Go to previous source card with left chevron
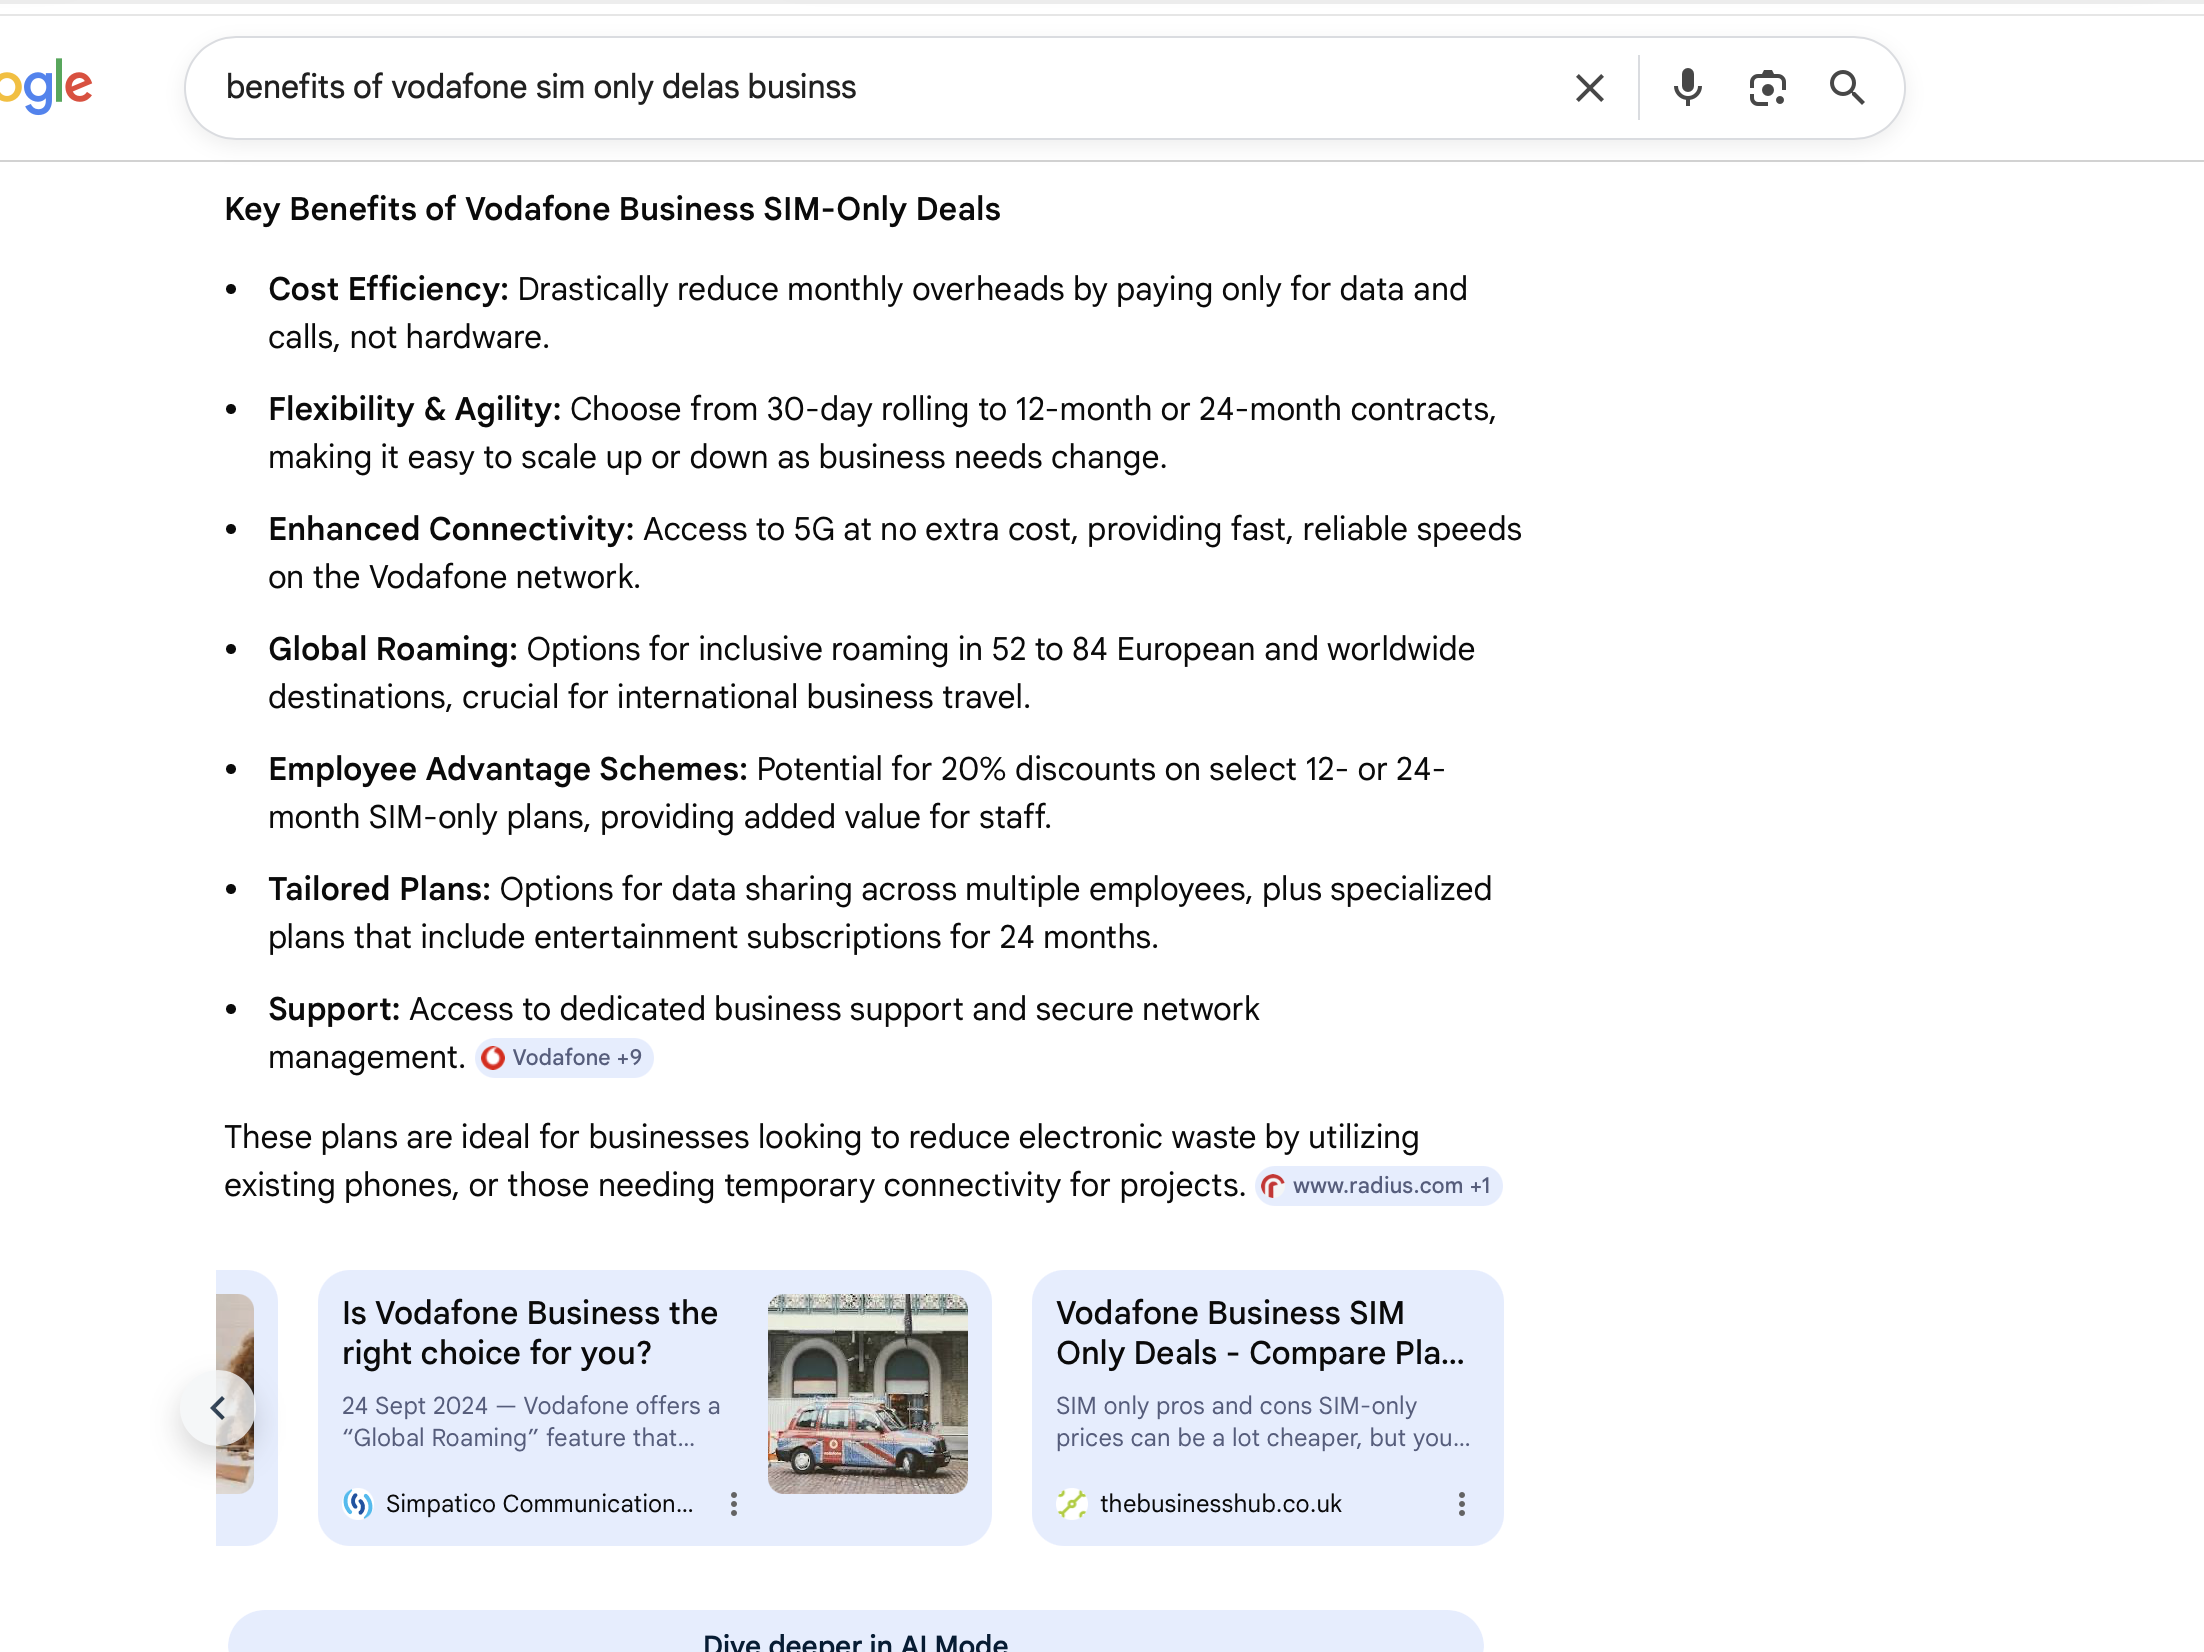 (x=218, y=1408)
